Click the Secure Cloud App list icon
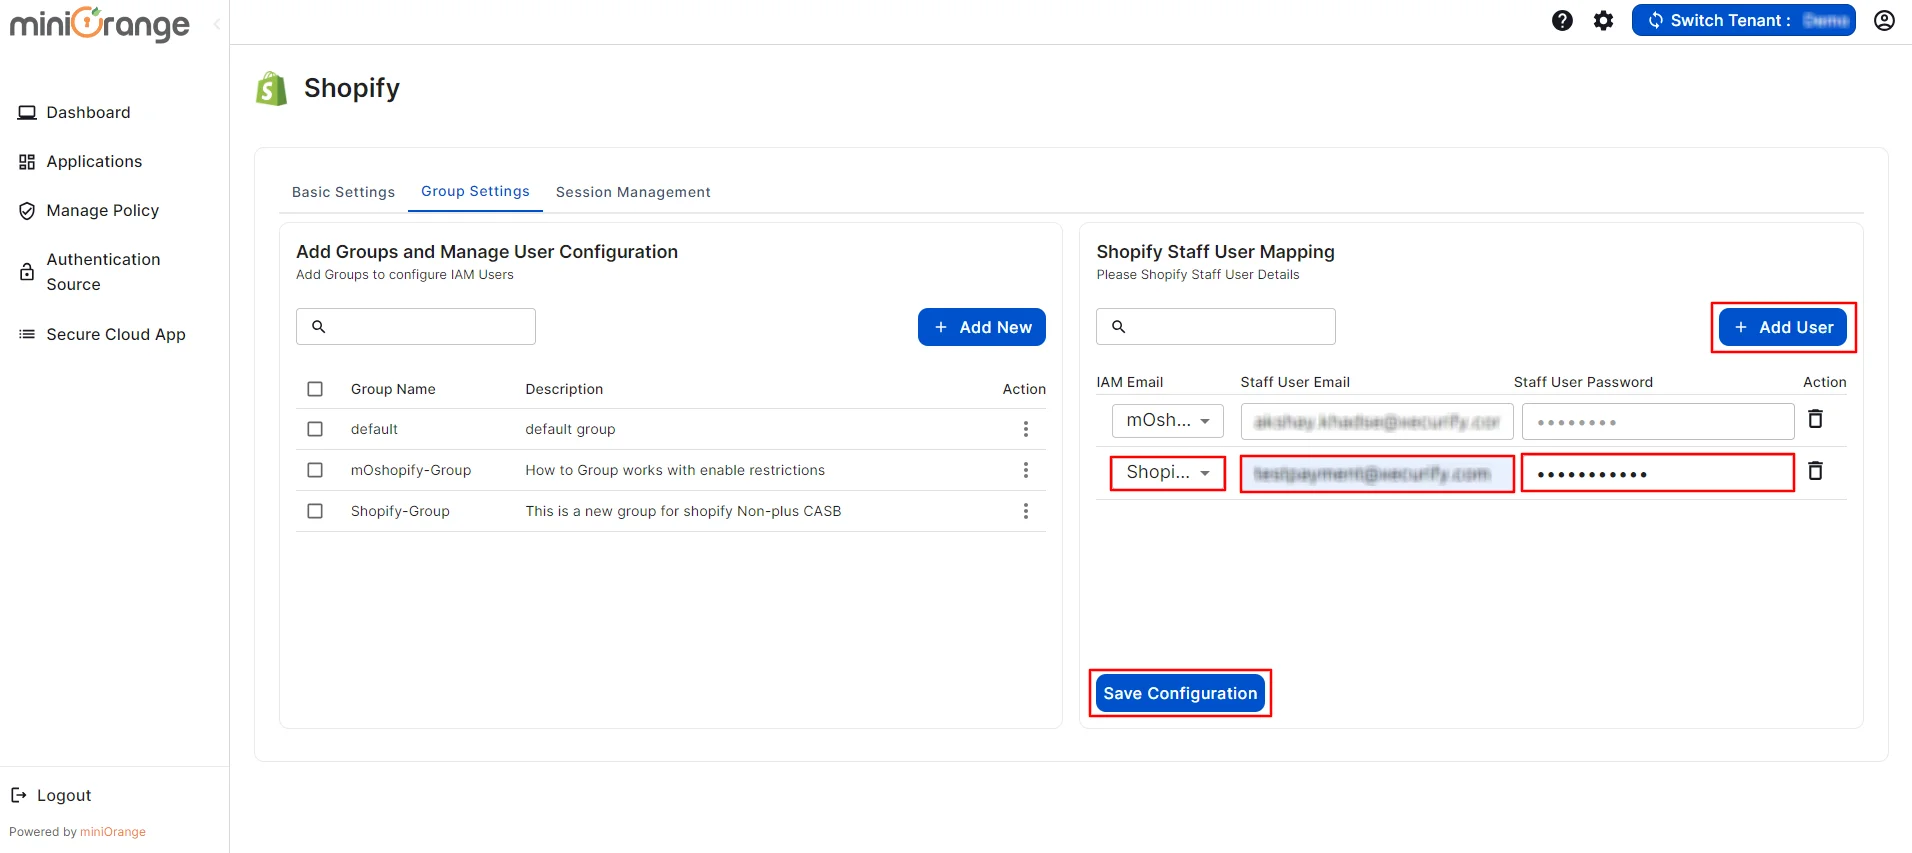The width and height of the screenshot is (1912, 853). click(x=27, y=334)
